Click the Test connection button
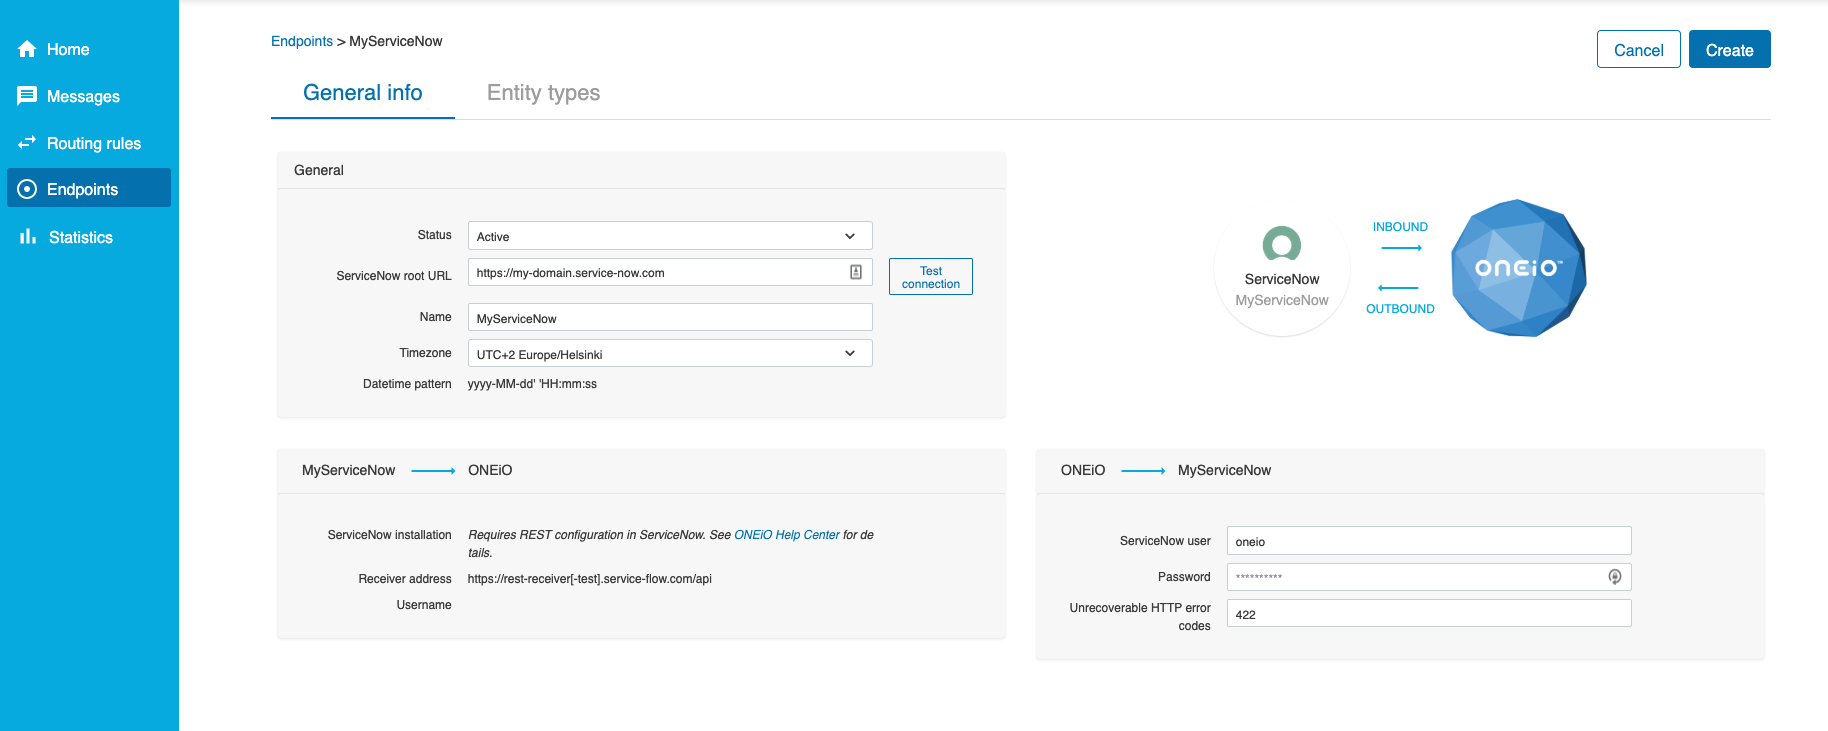1828x731 pixels. coord(931,277)
